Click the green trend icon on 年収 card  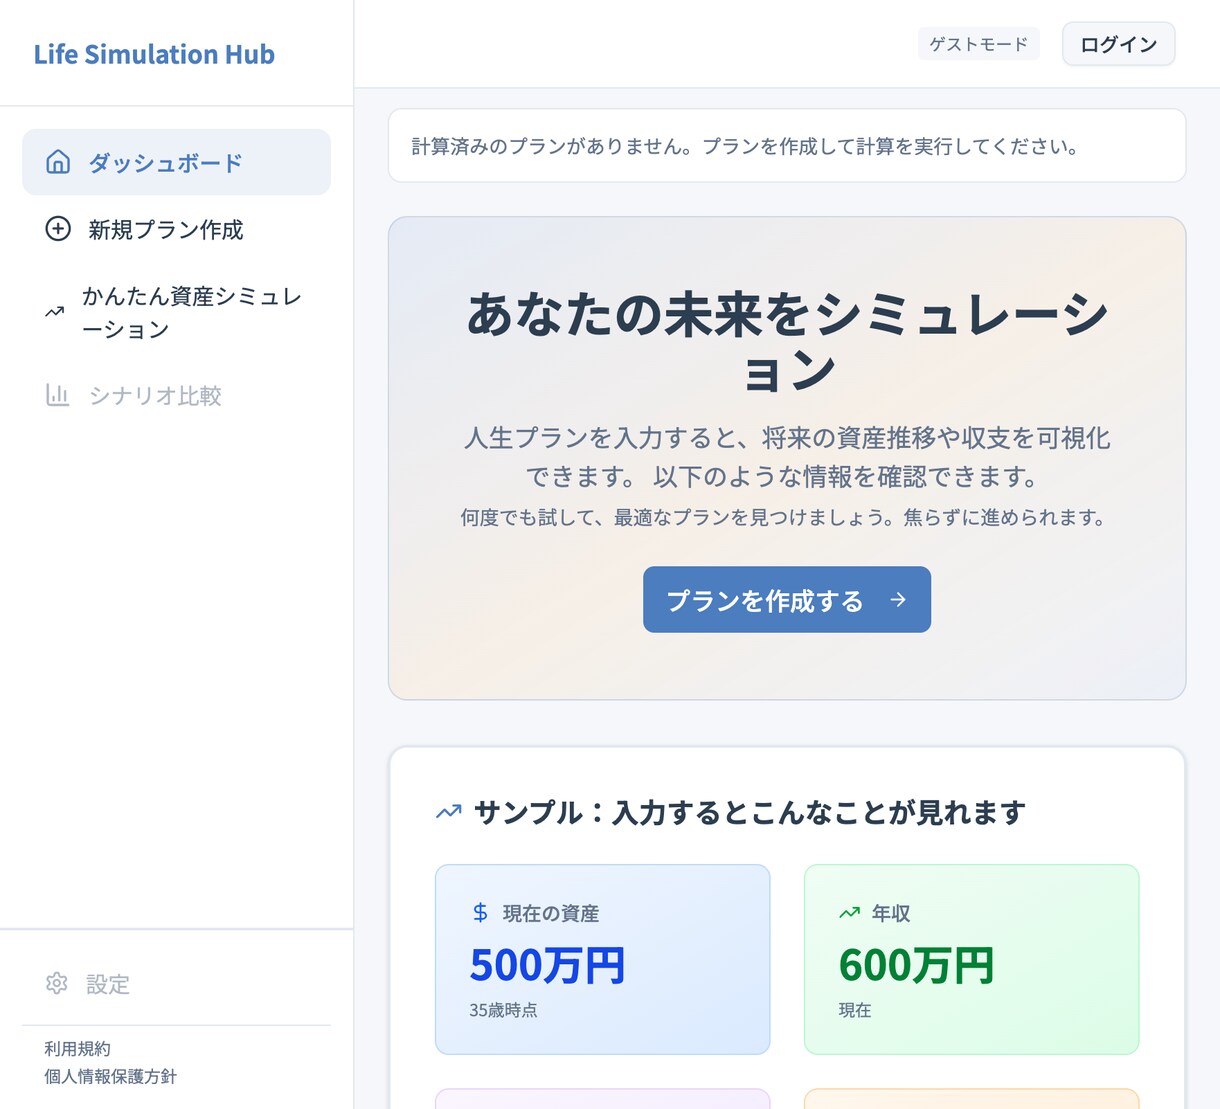tap(849, 912)
